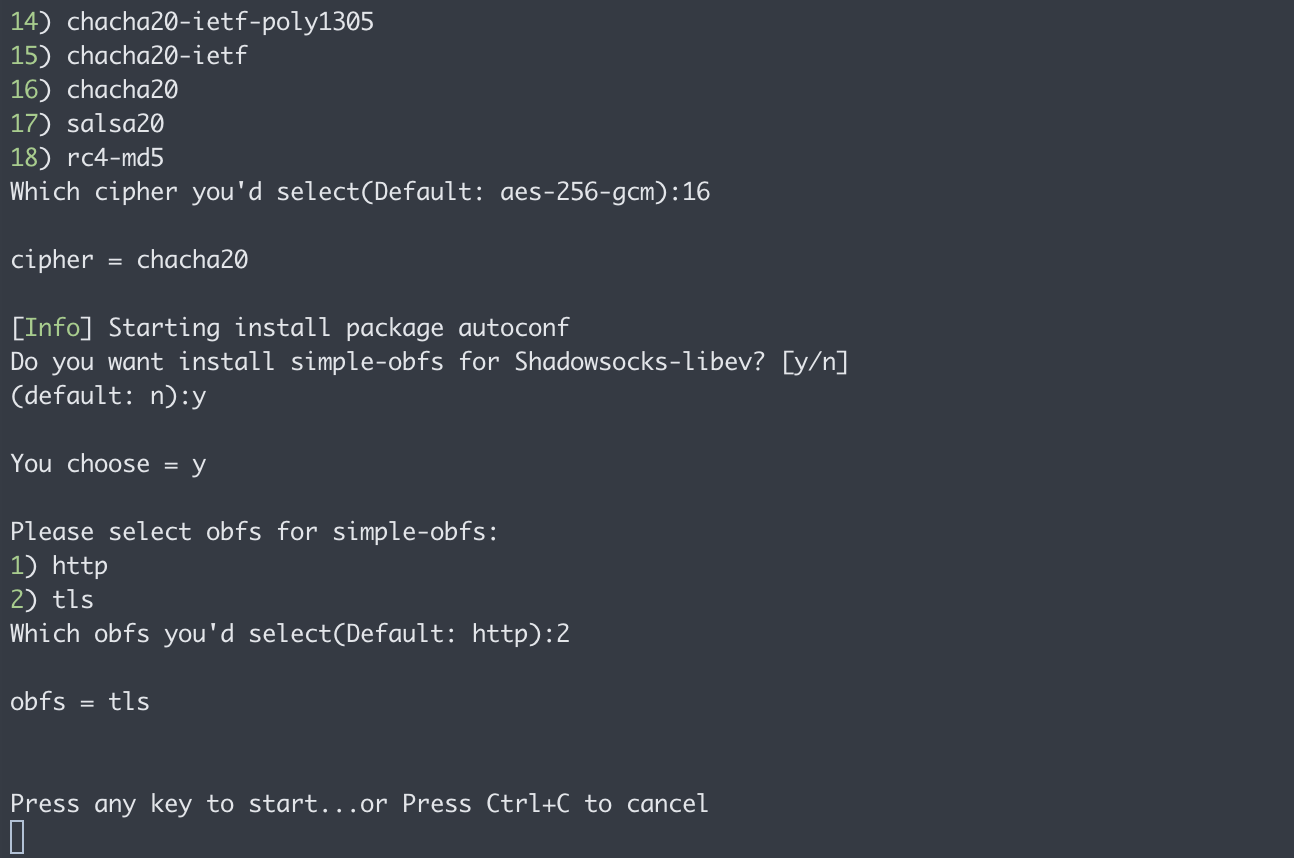Click the 'You choose = y' line

108,463
